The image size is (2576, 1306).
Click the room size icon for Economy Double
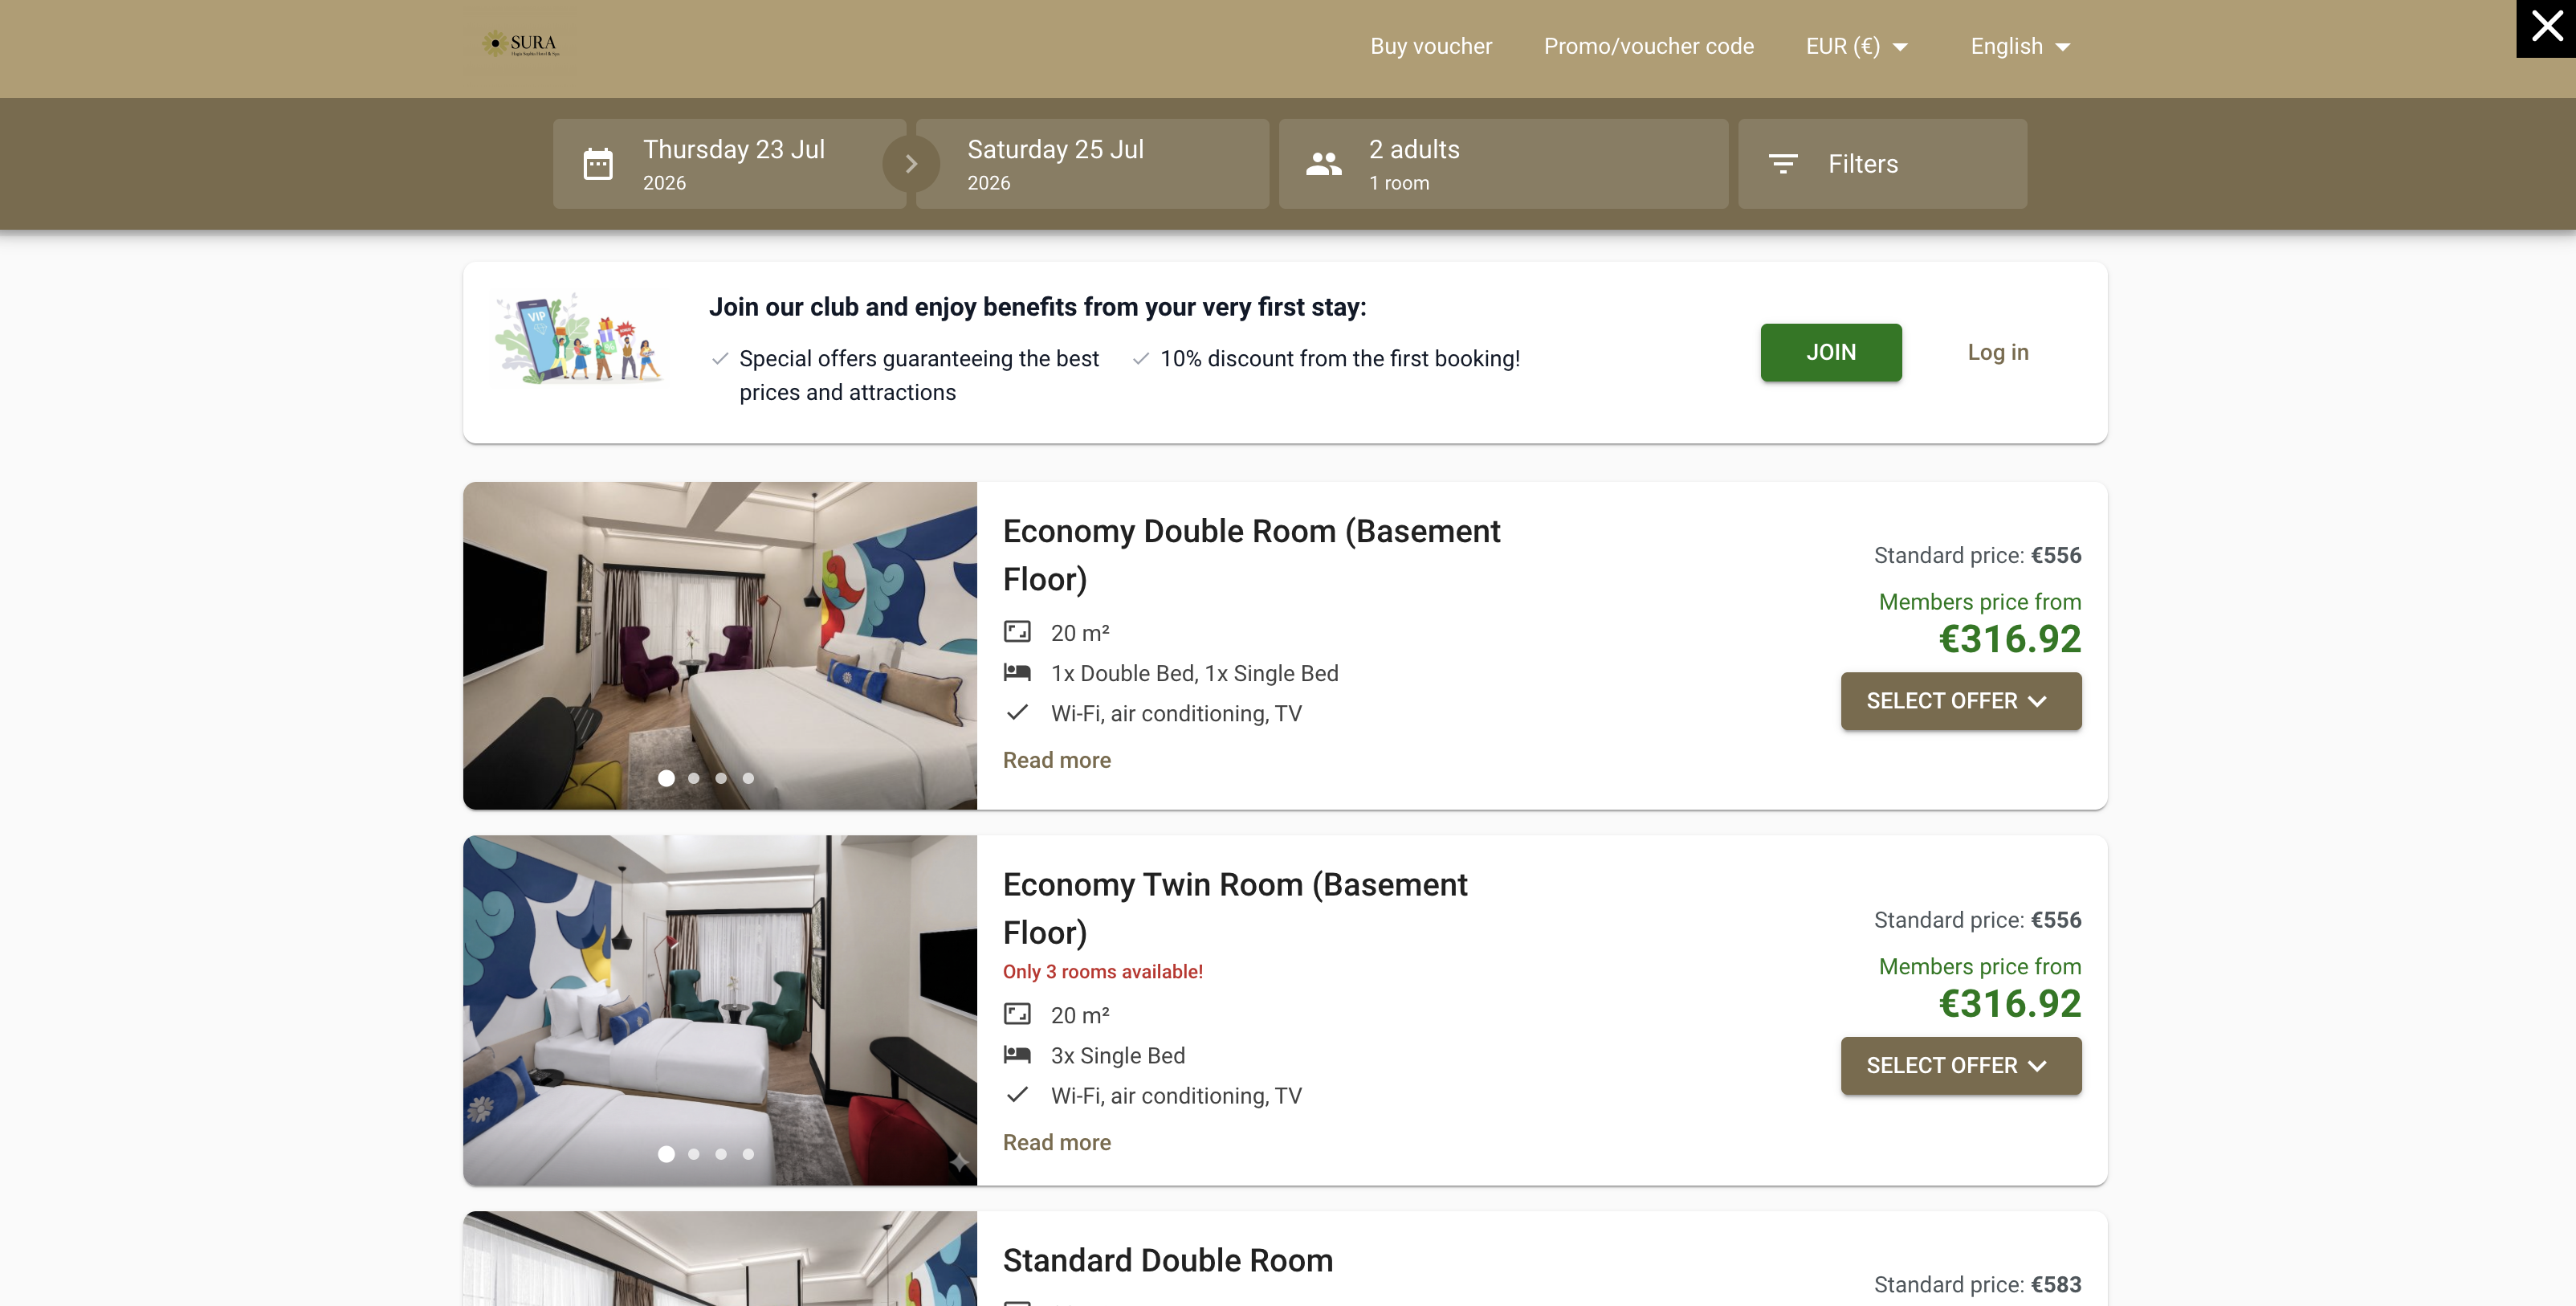[1017, 632]
